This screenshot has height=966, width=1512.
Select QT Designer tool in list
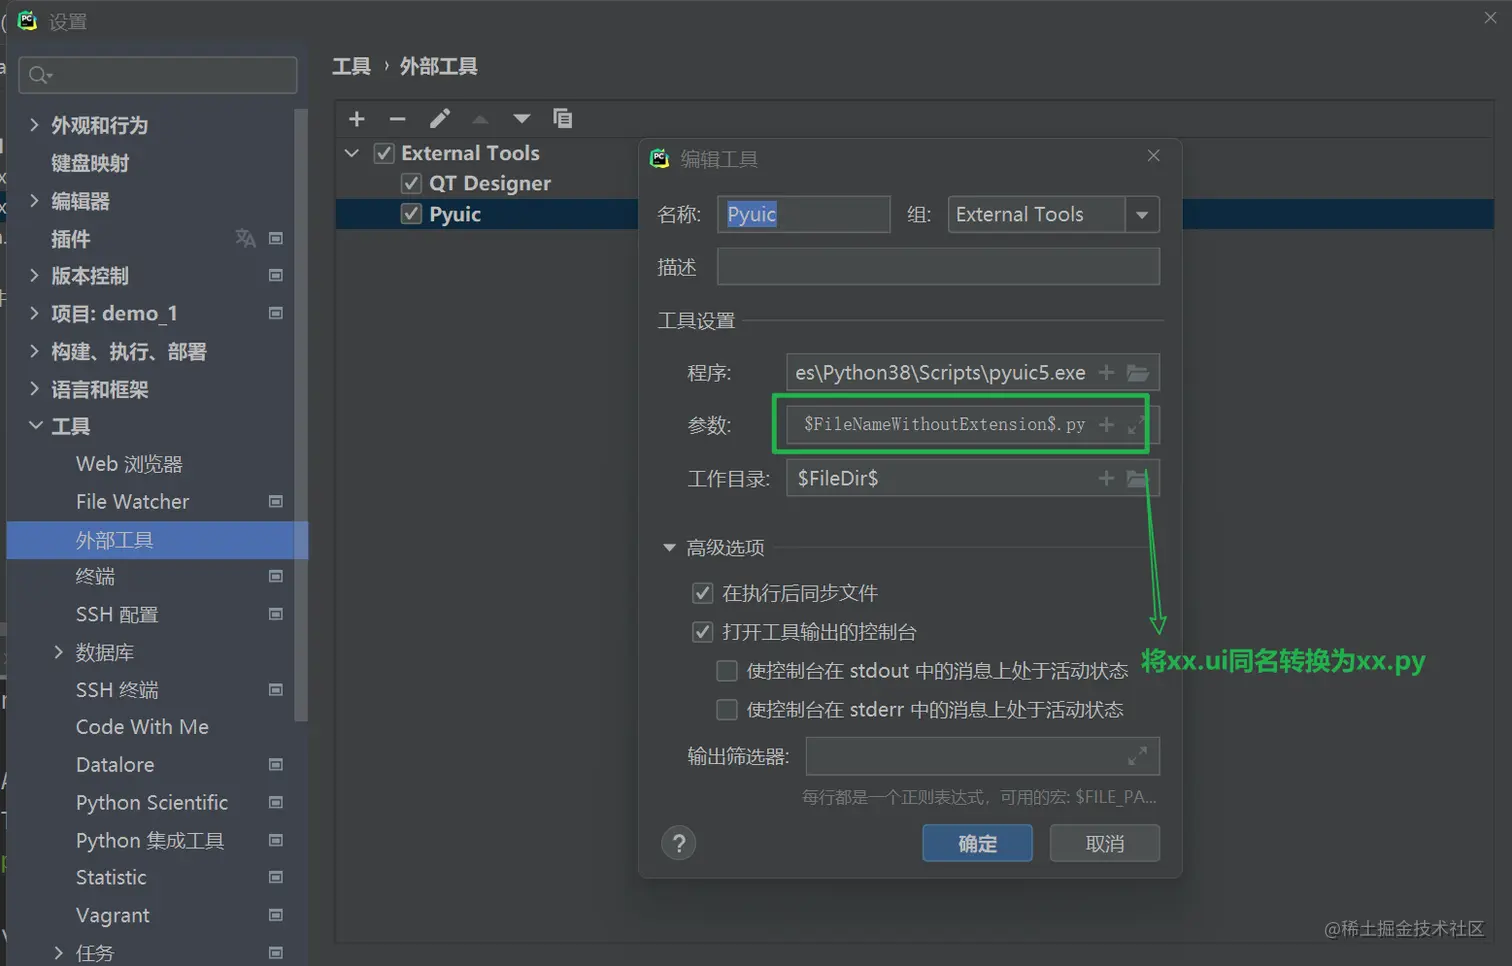[490, 183]
